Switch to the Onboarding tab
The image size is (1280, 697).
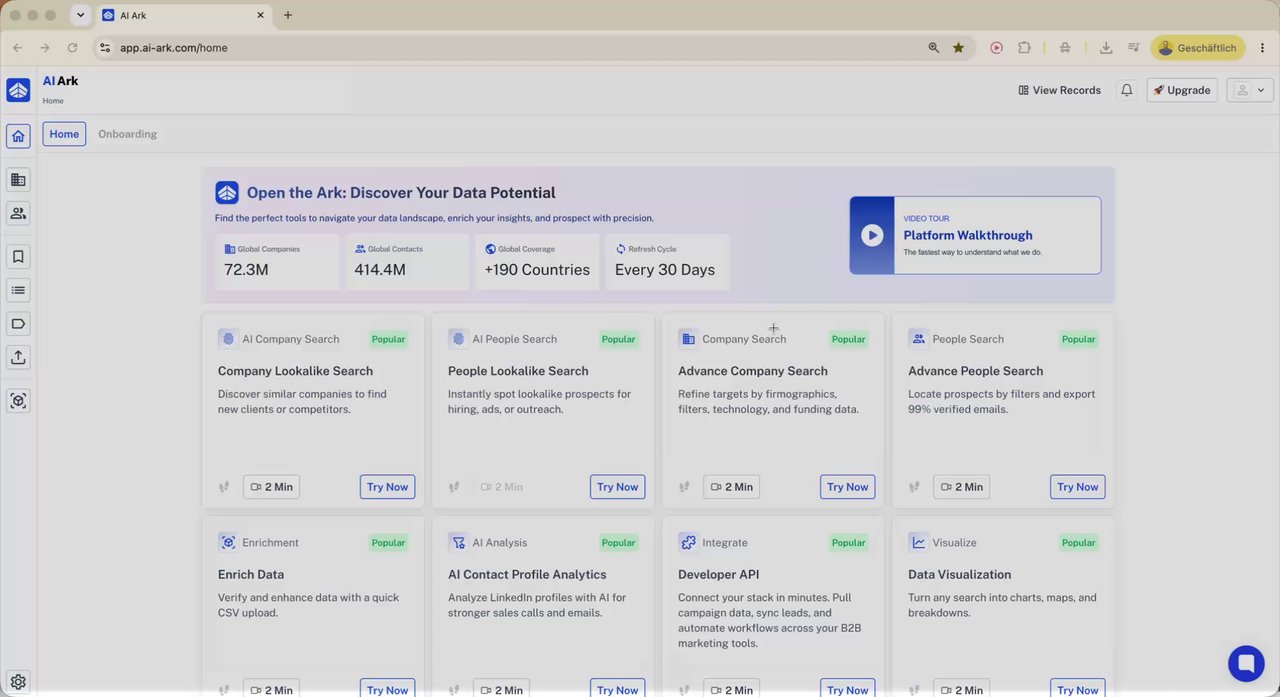(127, 134)
